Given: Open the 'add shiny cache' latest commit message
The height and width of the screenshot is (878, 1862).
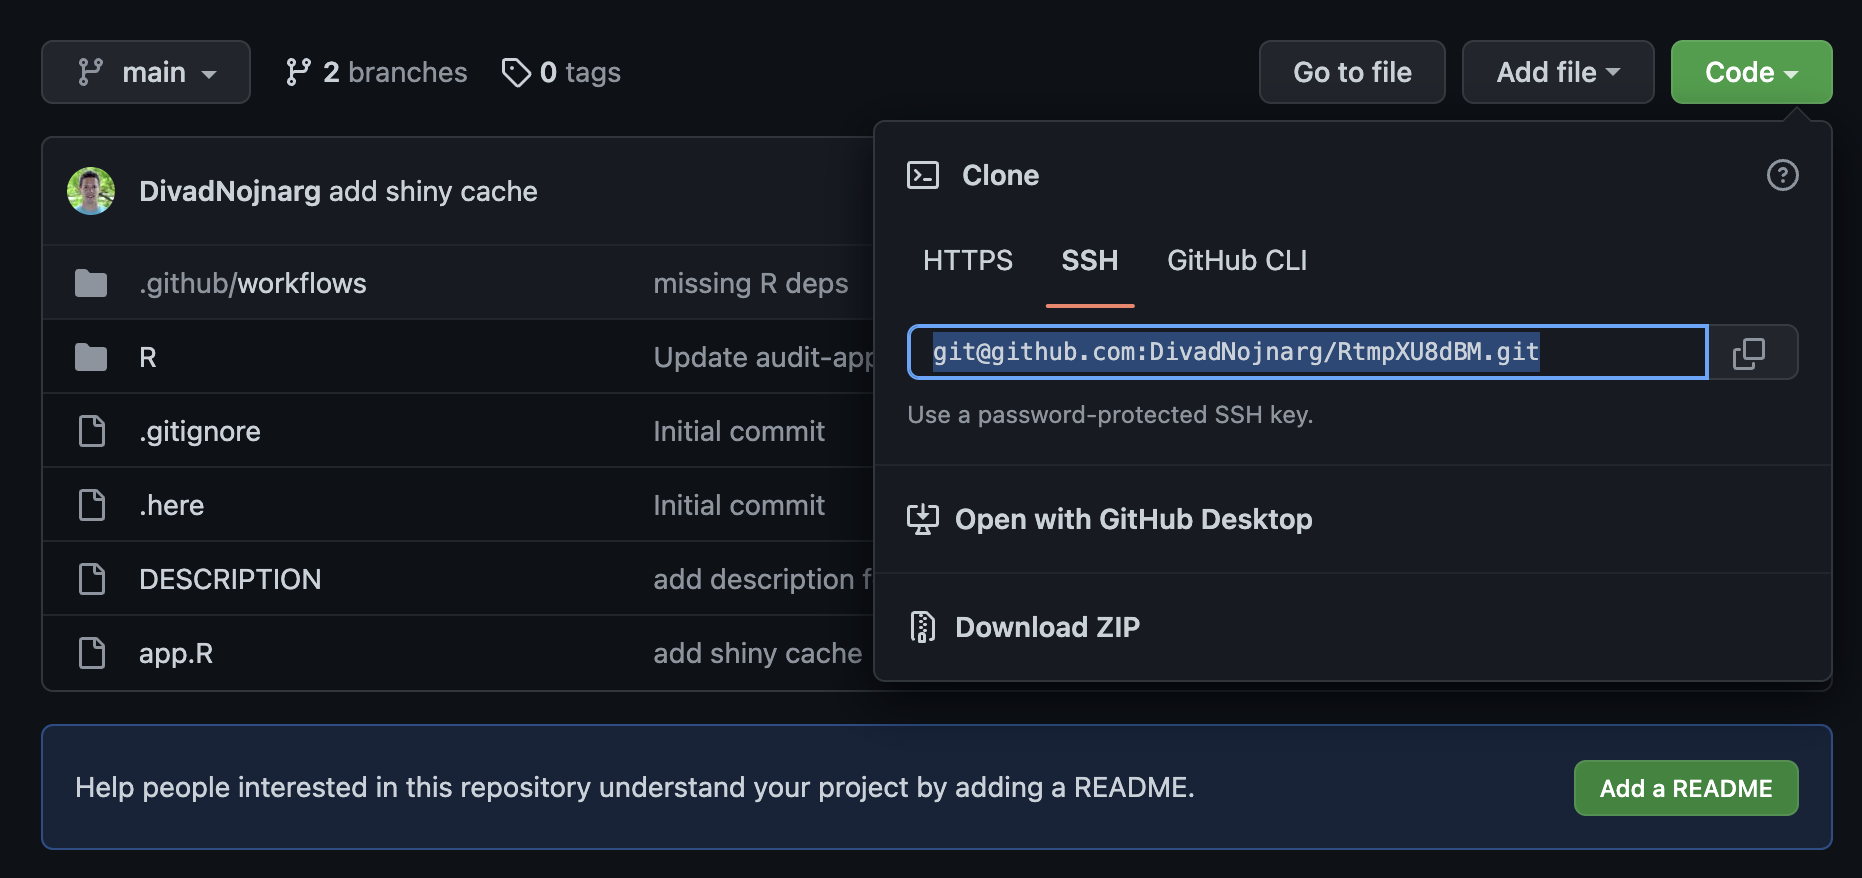Looking at the screenshot, I should pyautogui.click(x=433, y=191).
